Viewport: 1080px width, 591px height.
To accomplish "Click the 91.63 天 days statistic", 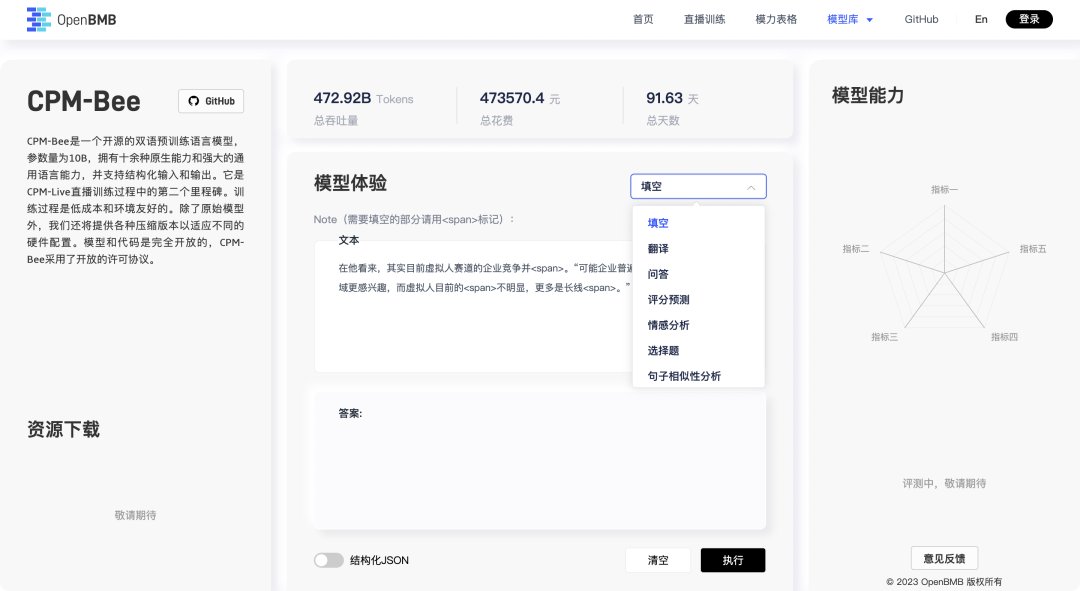I will point(672,98).
